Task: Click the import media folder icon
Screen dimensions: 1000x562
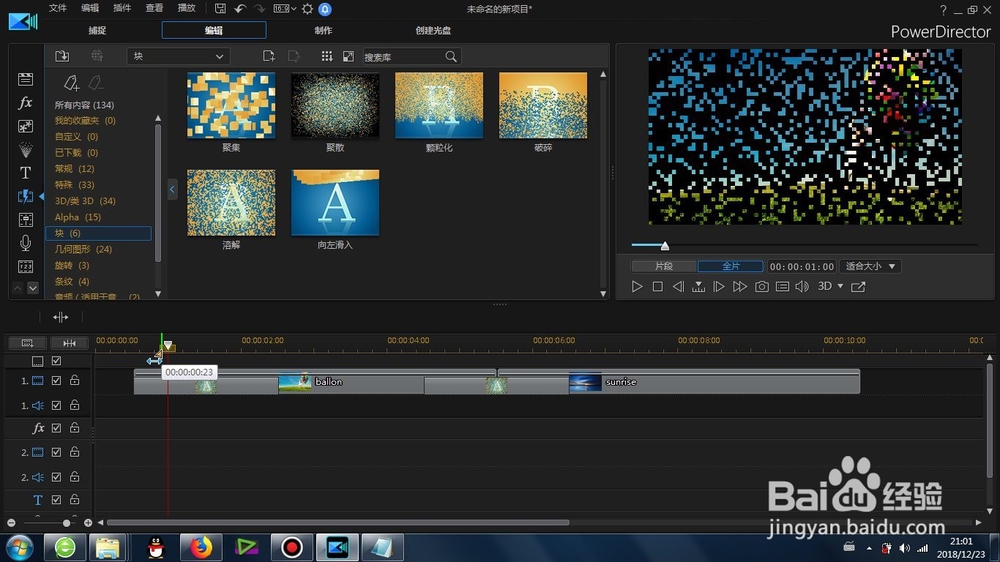Action: (x=62, y=56)
